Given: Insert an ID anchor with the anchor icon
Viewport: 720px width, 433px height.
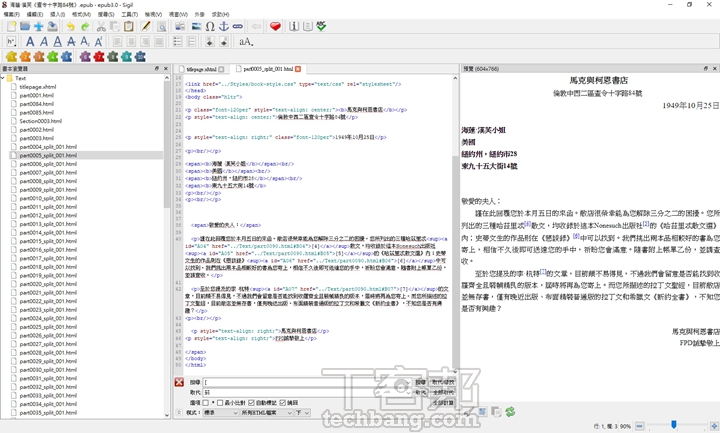Looking at the screenshot, I should click(x=224, y=27).
